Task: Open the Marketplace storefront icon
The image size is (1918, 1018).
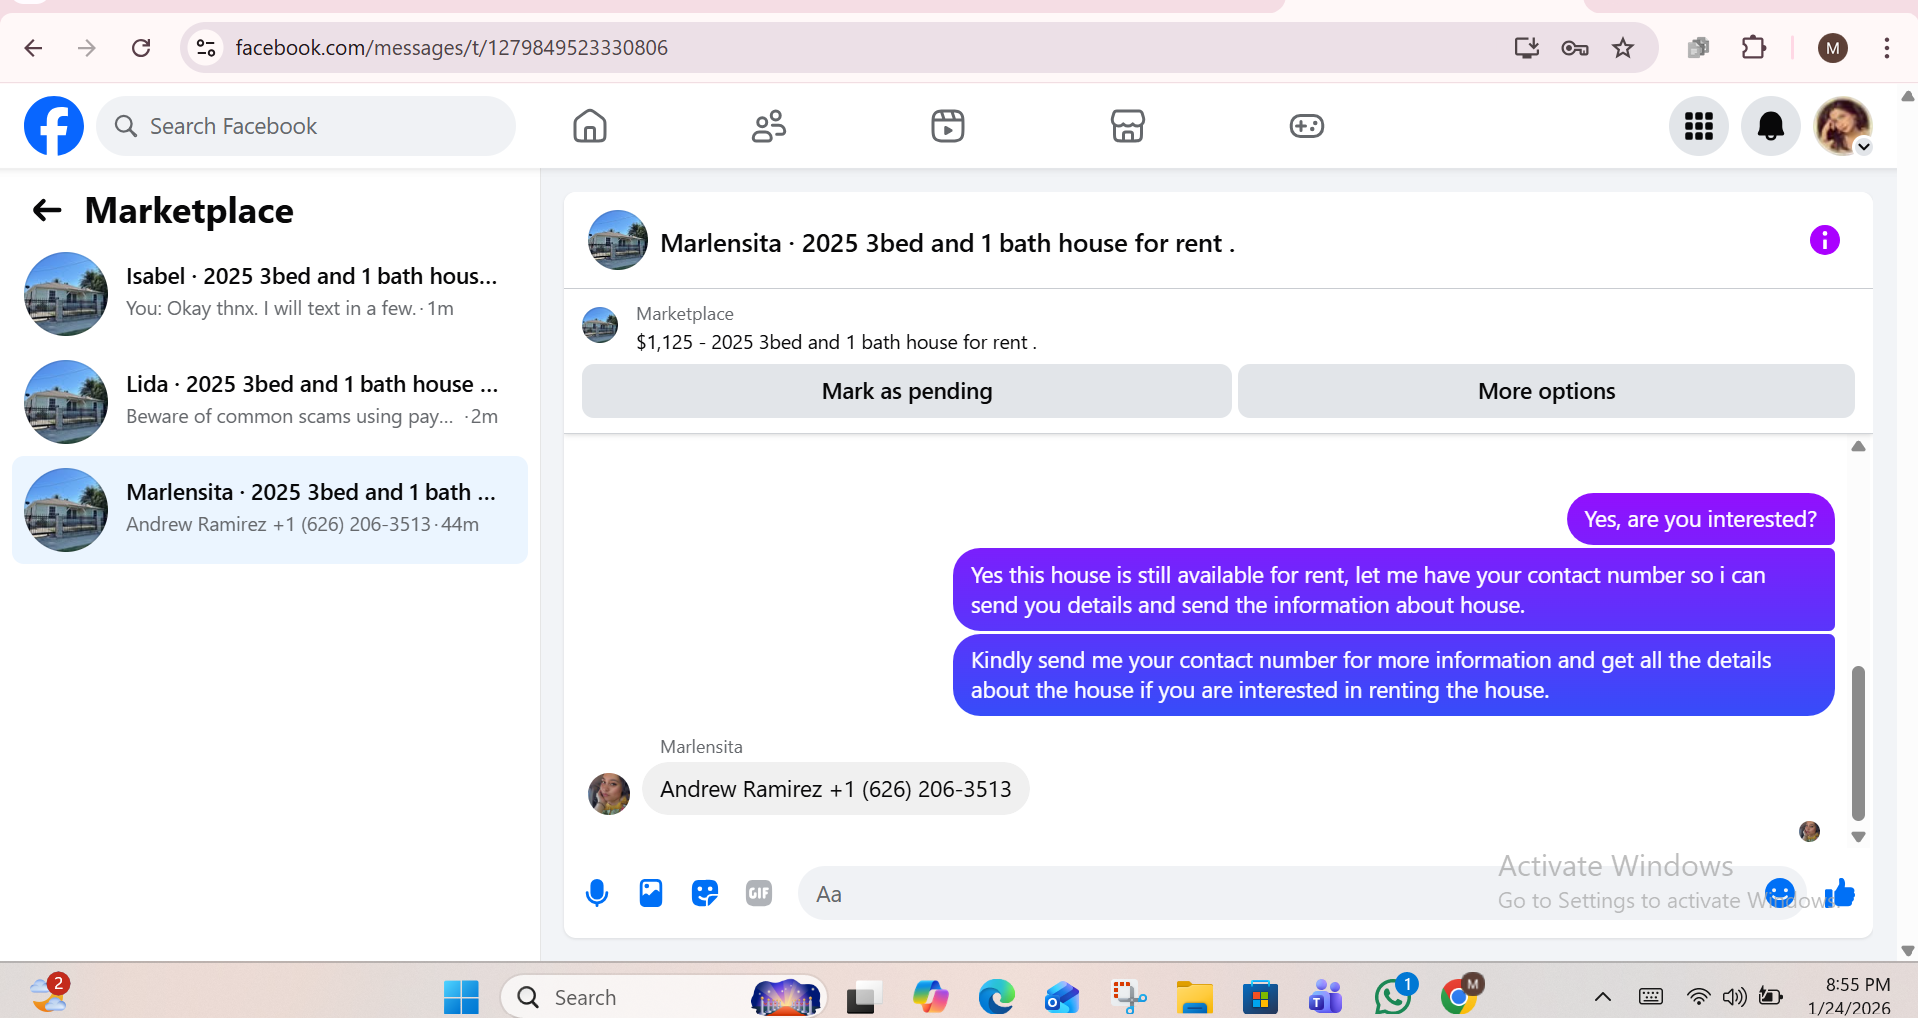Action: tap(1127, 126)
